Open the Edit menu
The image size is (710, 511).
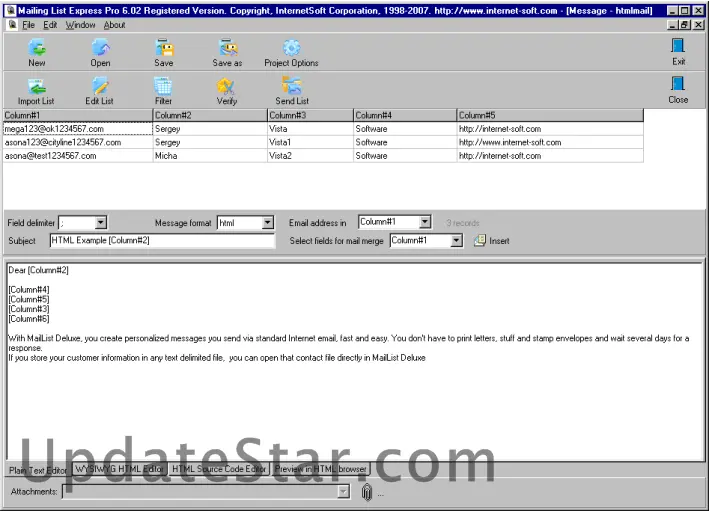[50, 25]
